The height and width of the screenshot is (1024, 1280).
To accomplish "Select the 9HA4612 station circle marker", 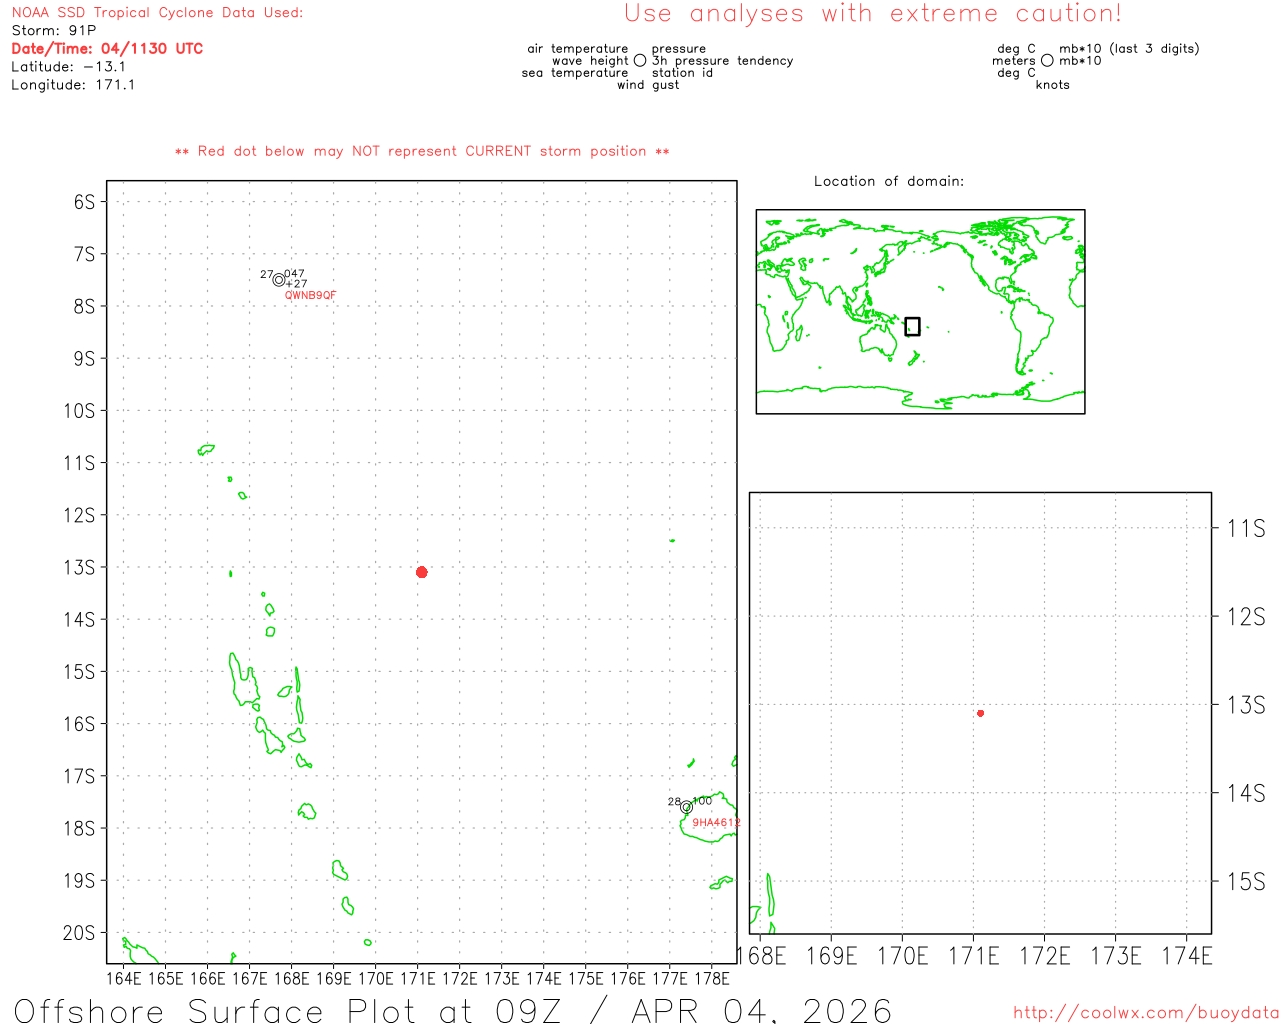I will (x=686, y=807).
